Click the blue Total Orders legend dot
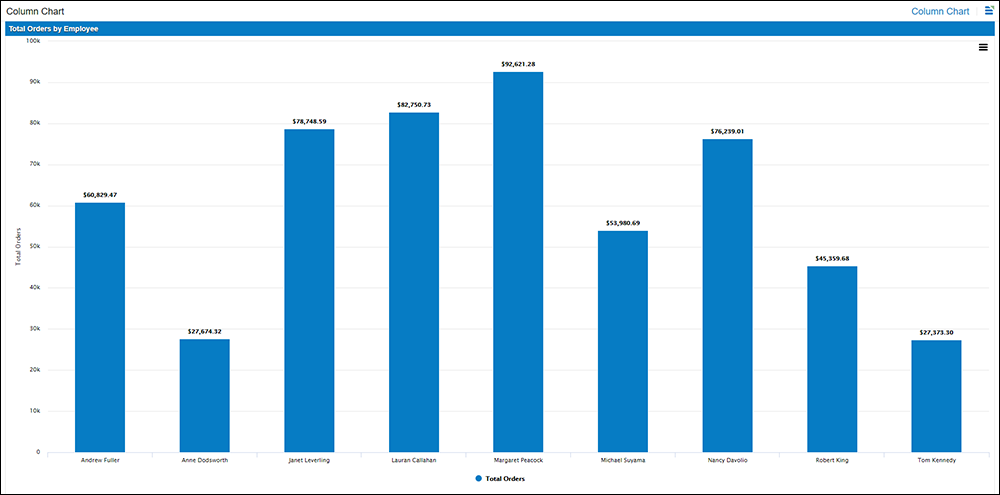1000x495 pixels. coord(479,479)
